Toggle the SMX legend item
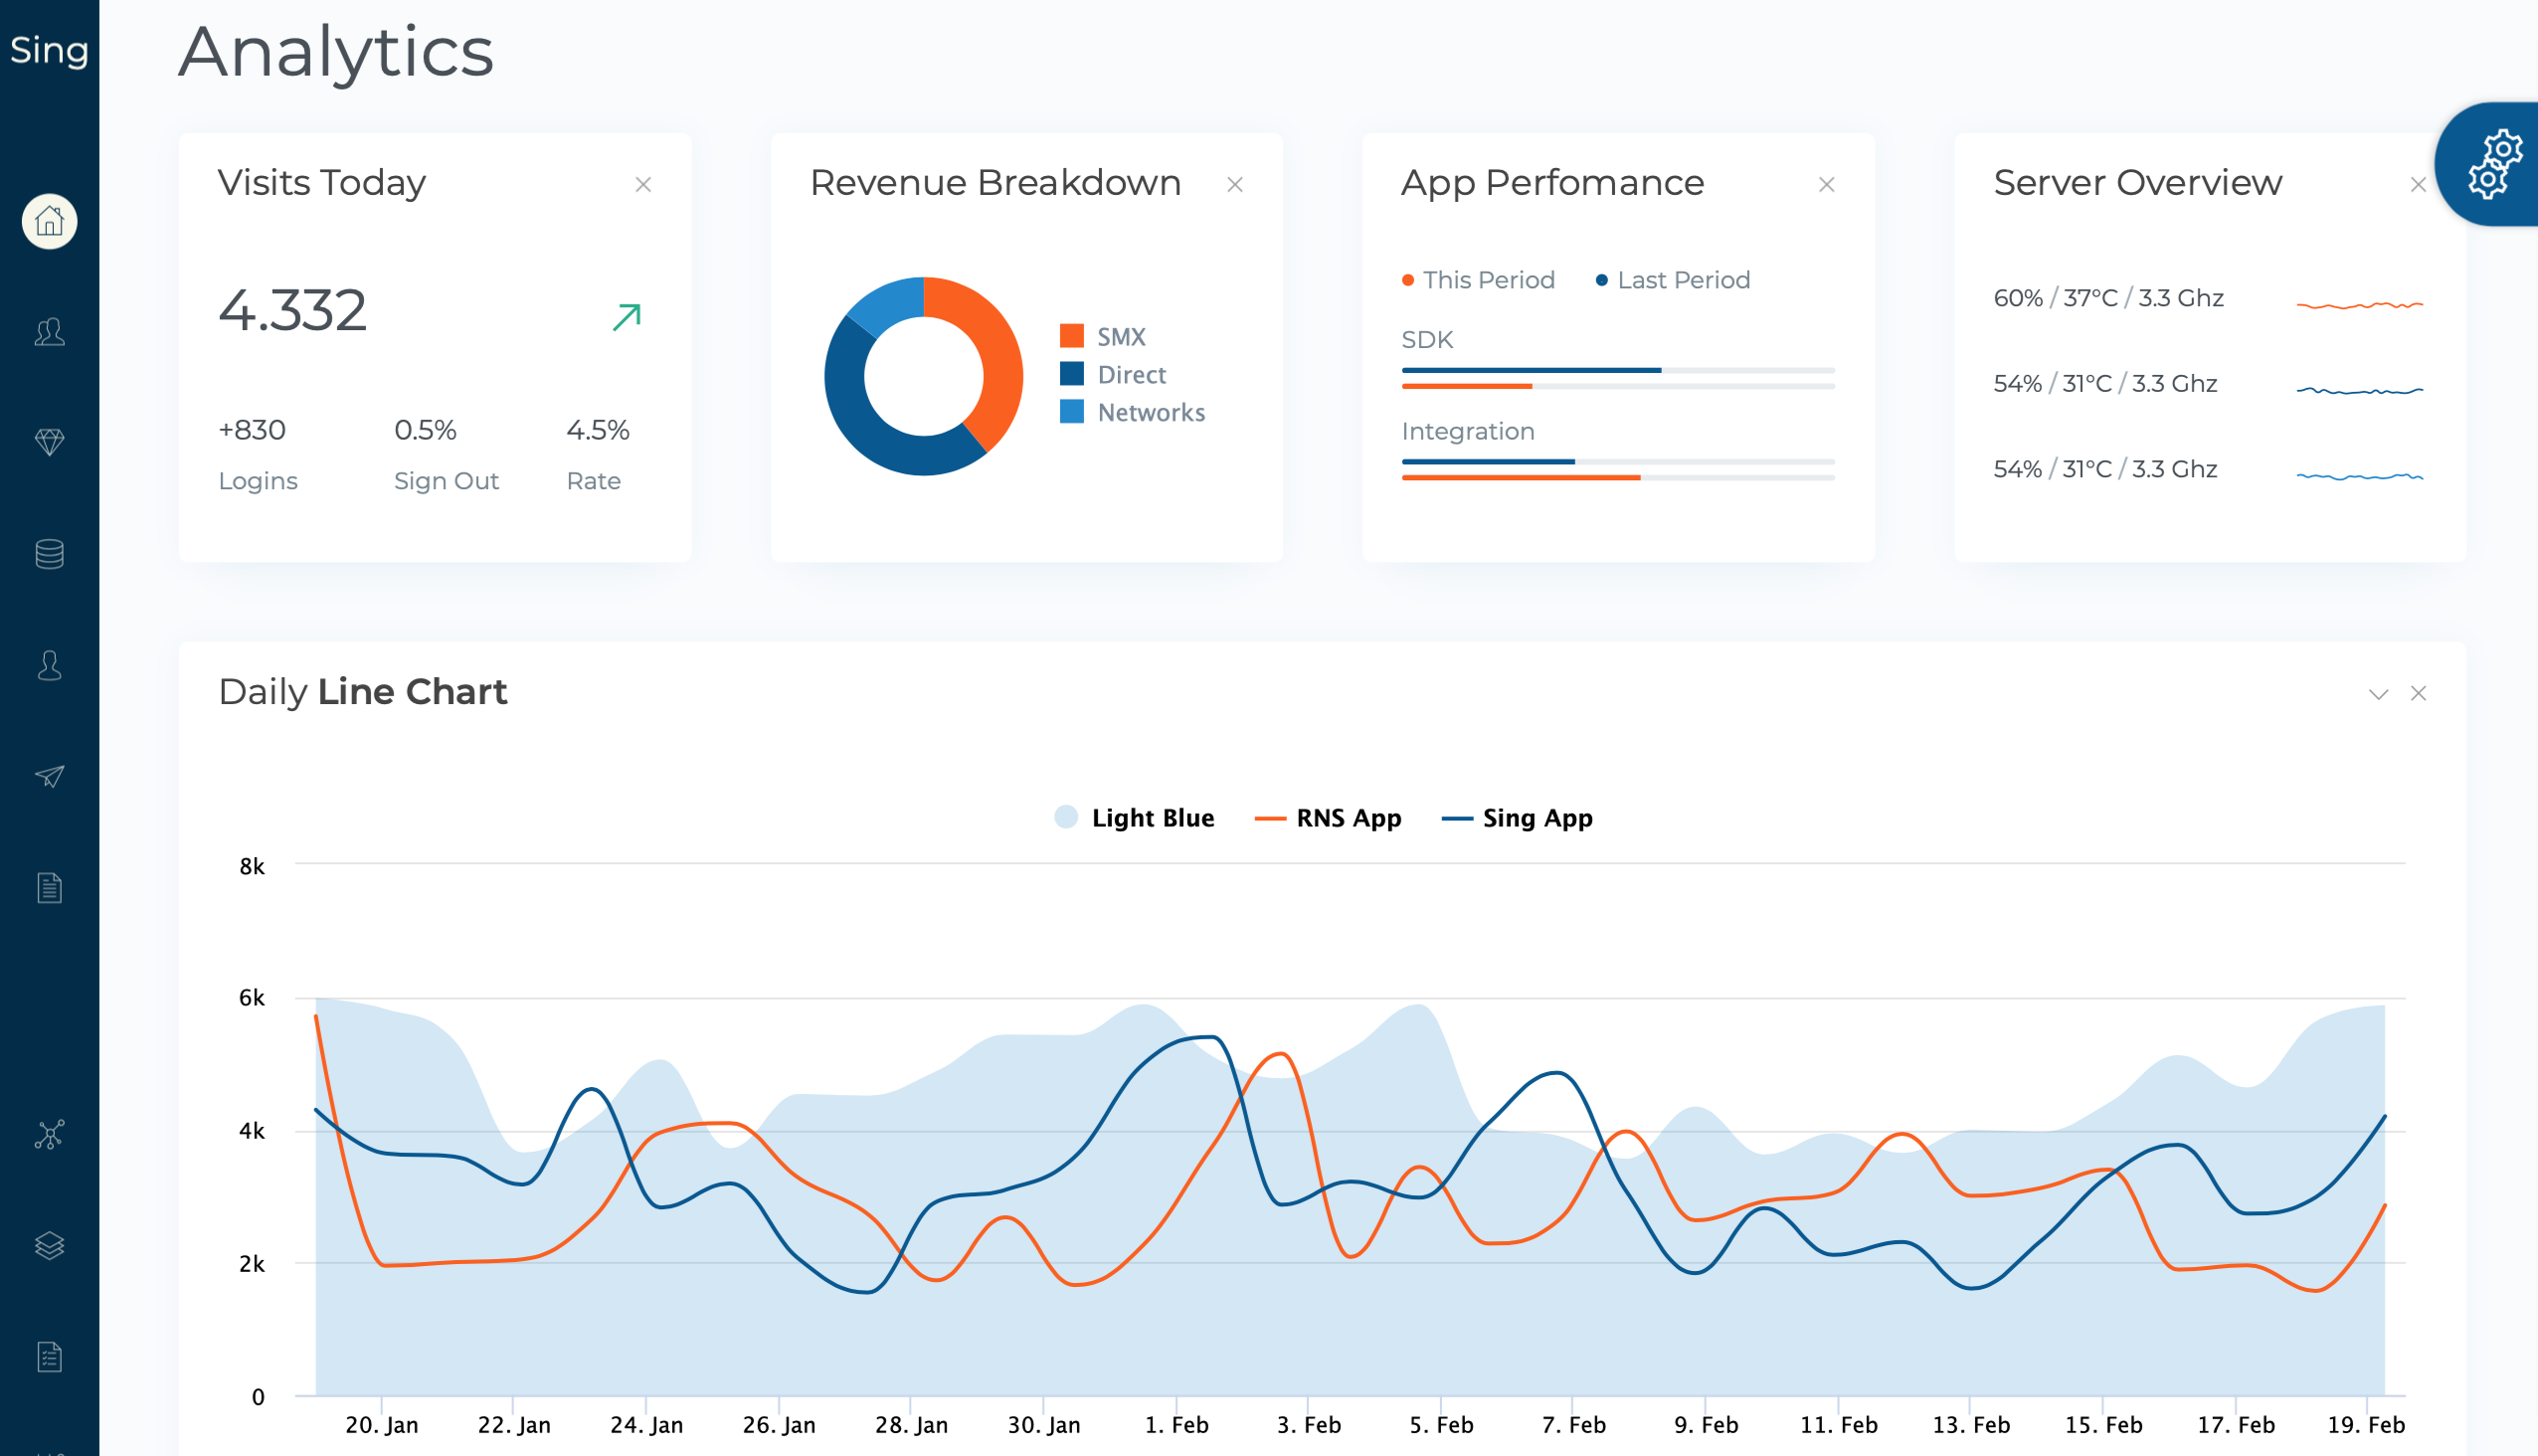2538x1456 pixels. point(1103,336)
